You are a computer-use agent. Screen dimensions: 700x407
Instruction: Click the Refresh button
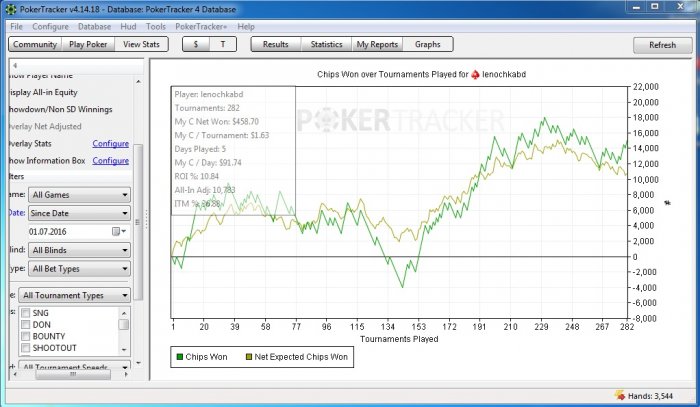(662, 45)
